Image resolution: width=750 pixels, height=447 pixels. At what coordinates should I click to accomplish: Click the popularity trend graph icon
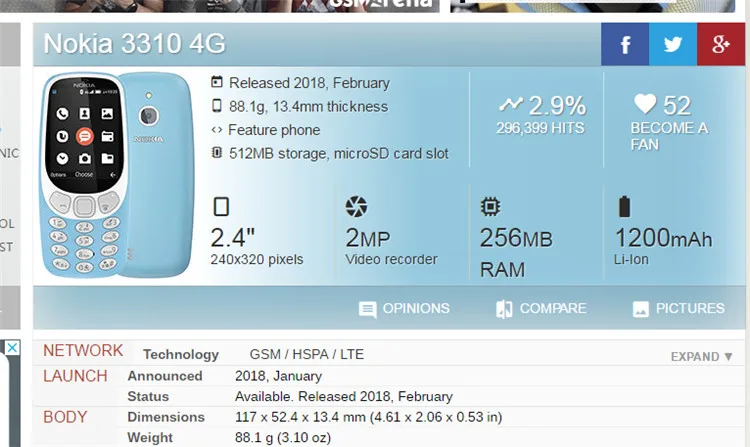click(511, 104)
